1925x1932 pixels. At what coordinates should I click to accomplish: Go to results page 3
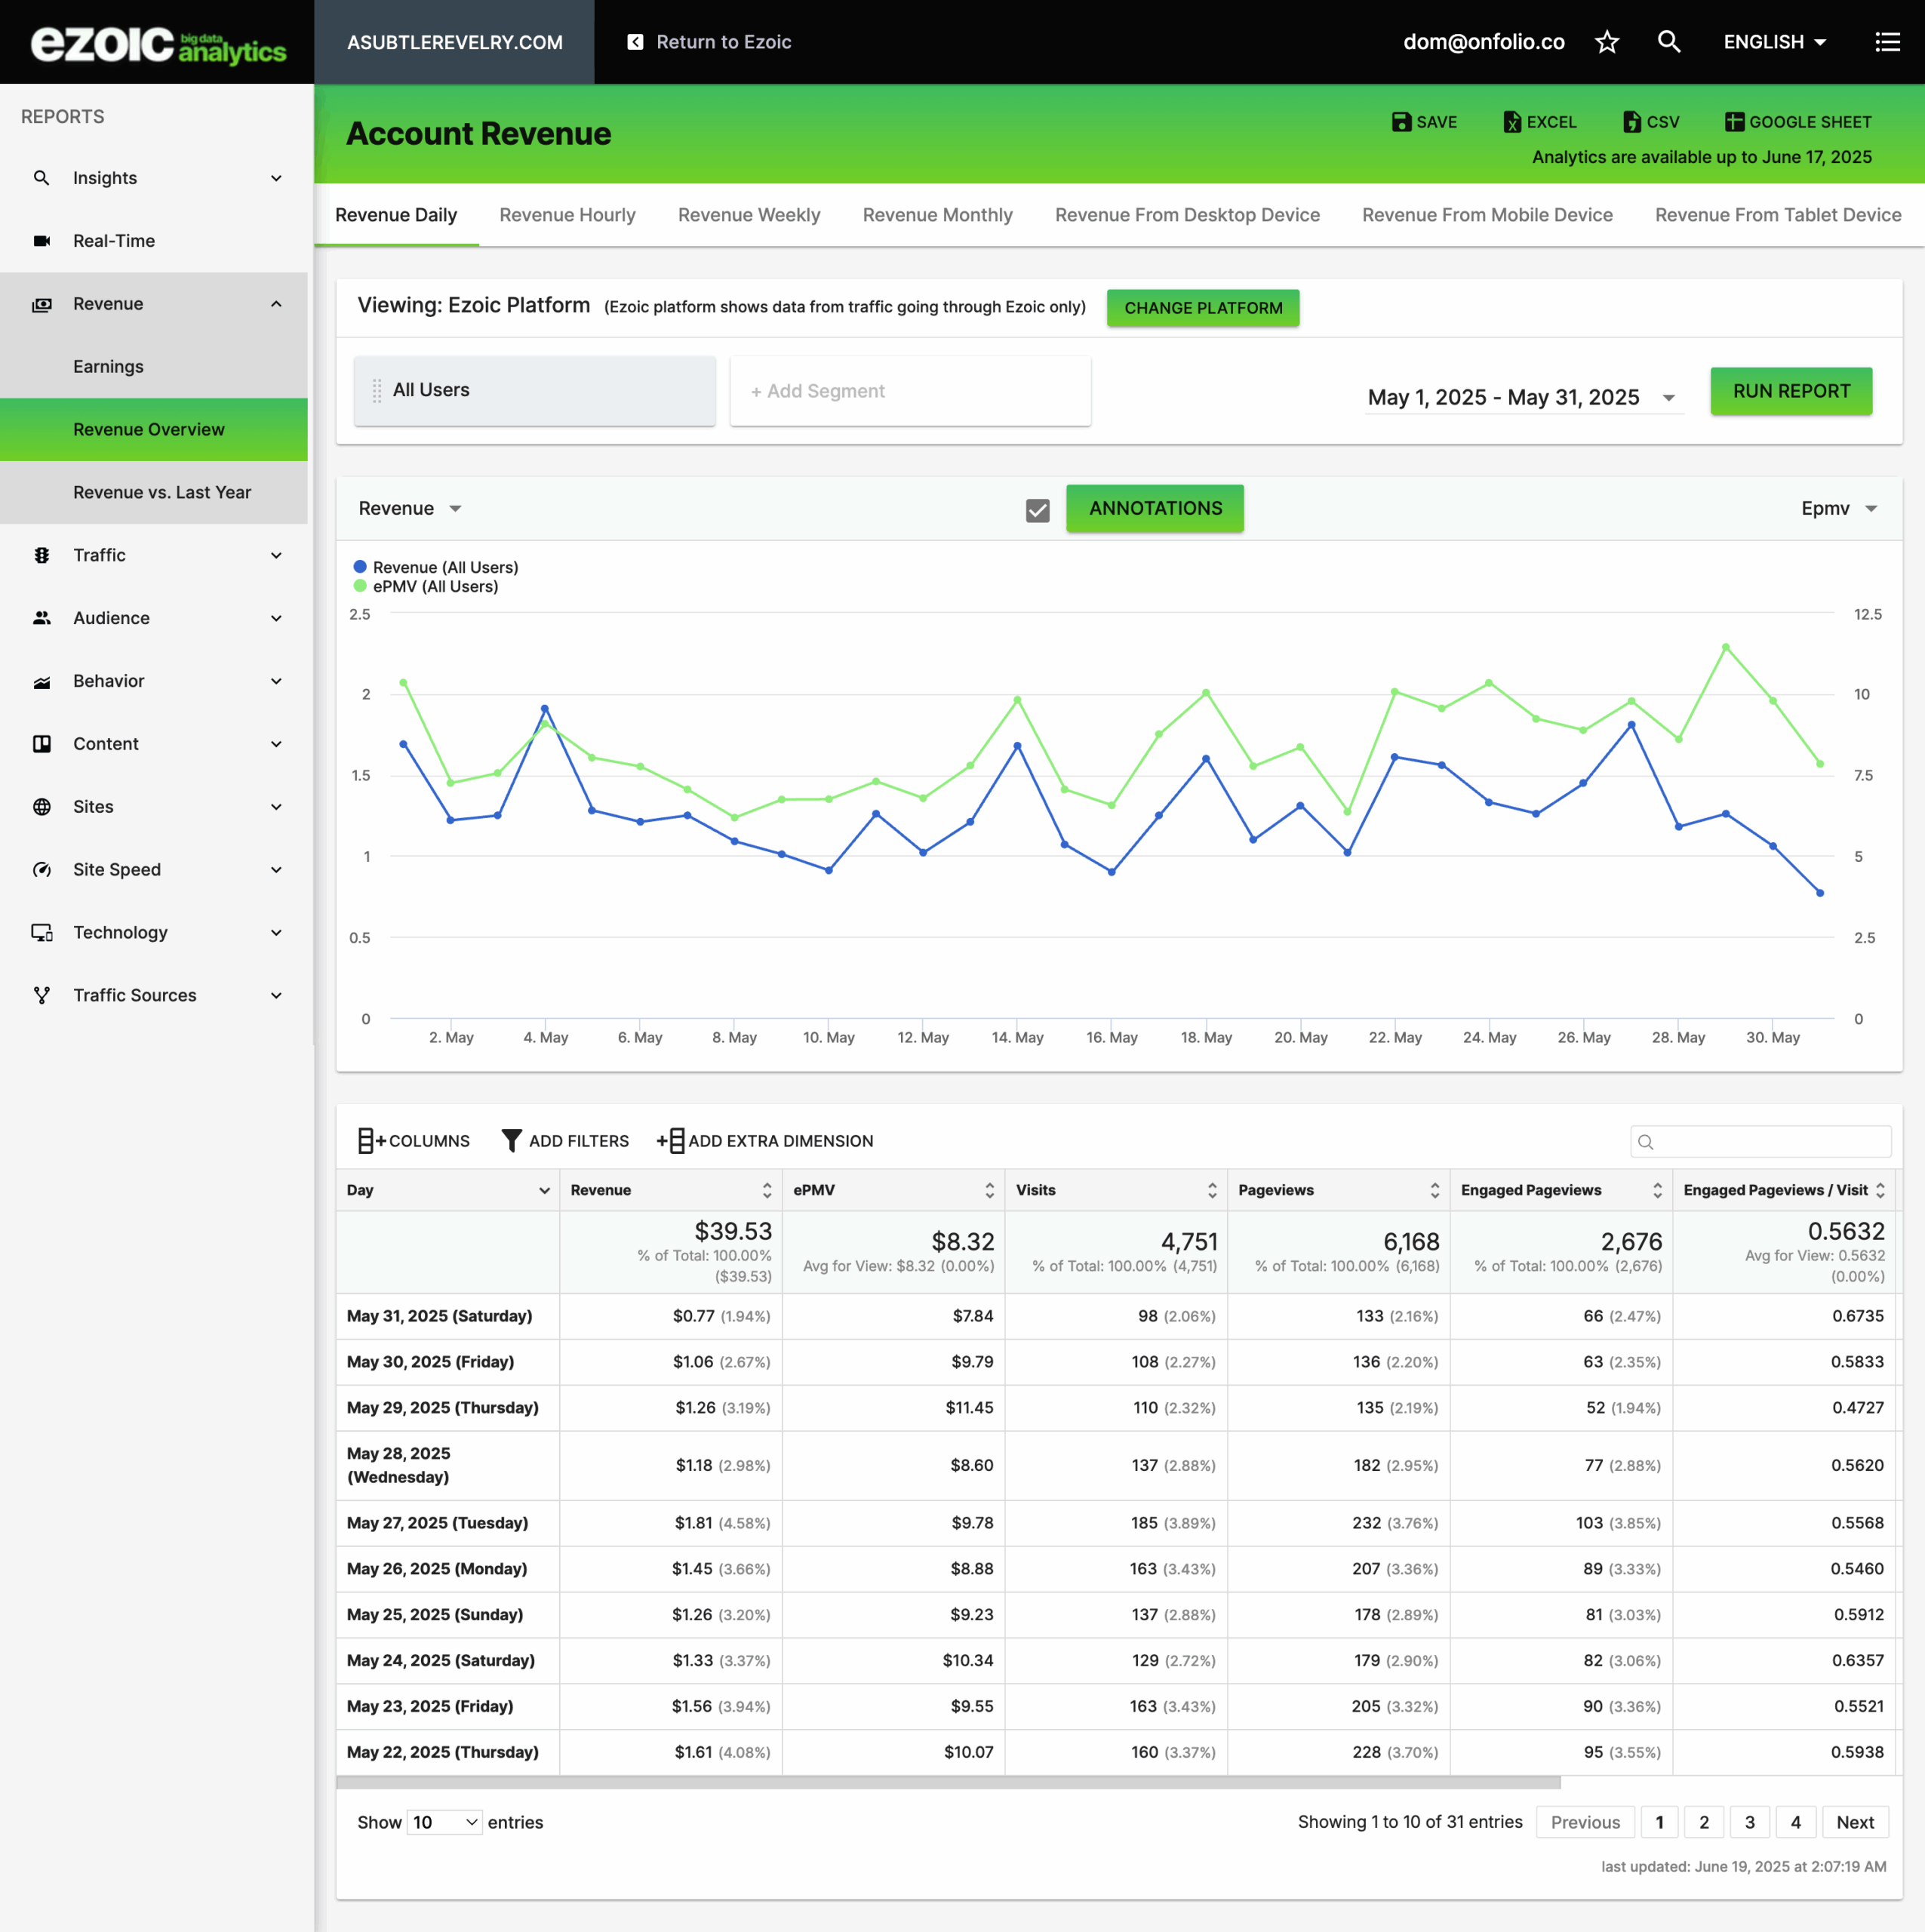[1749, 1822]
